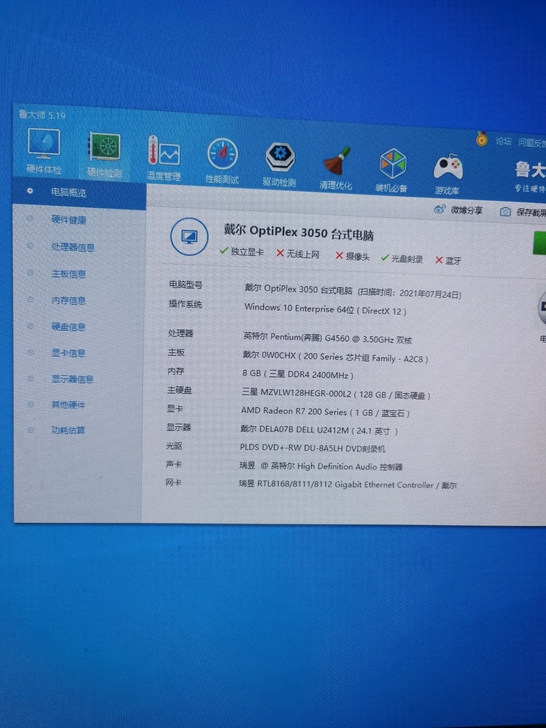
Task: Click the computer monitor overview icon
Action: point(189,237)
